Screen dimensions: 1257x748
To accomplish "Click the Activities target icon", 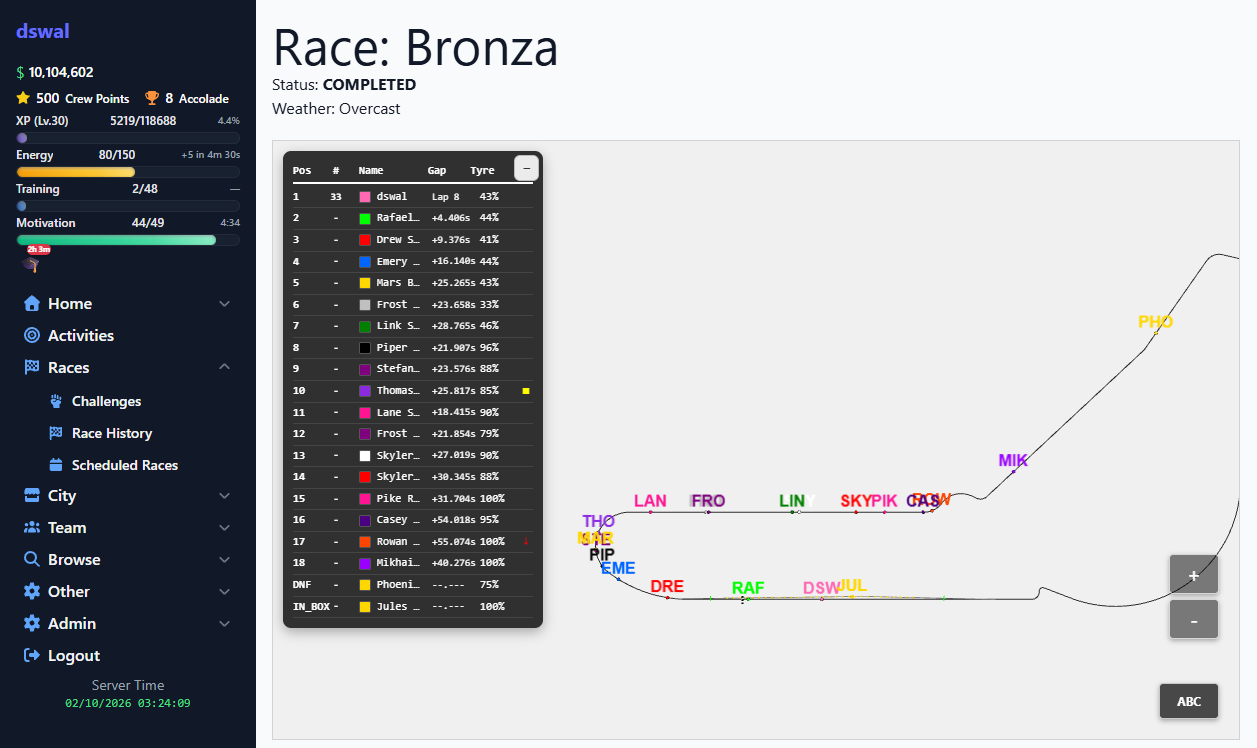I will coord(32,336).
